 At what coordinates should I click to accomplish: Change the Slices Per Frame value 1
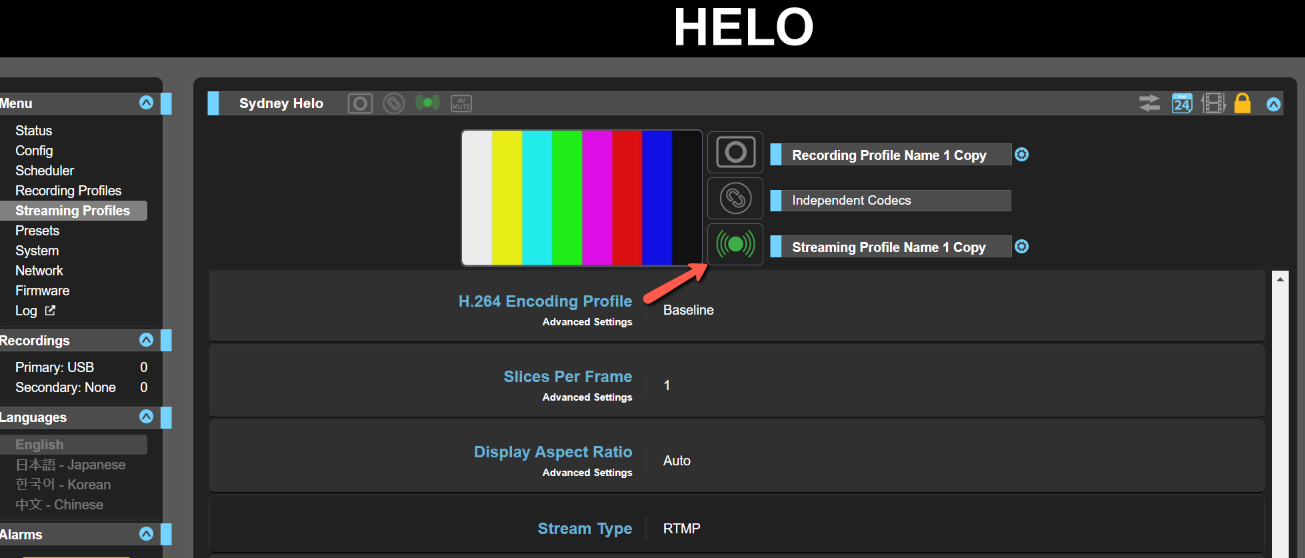tap(667, 385)
